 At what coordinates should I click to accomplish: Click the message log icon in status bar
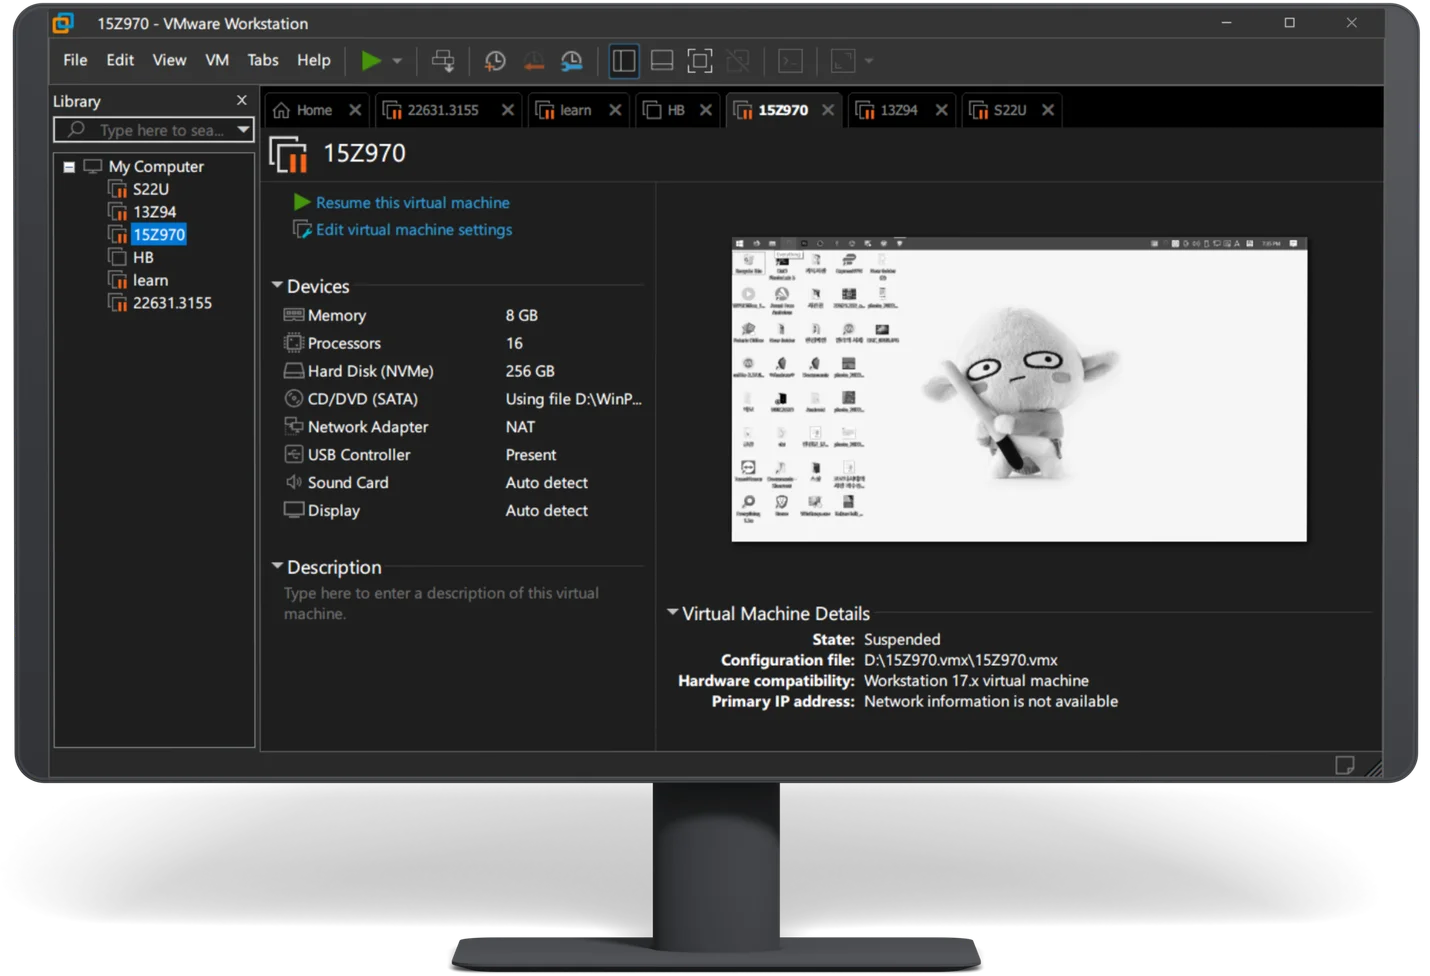tap(1345, 765)
